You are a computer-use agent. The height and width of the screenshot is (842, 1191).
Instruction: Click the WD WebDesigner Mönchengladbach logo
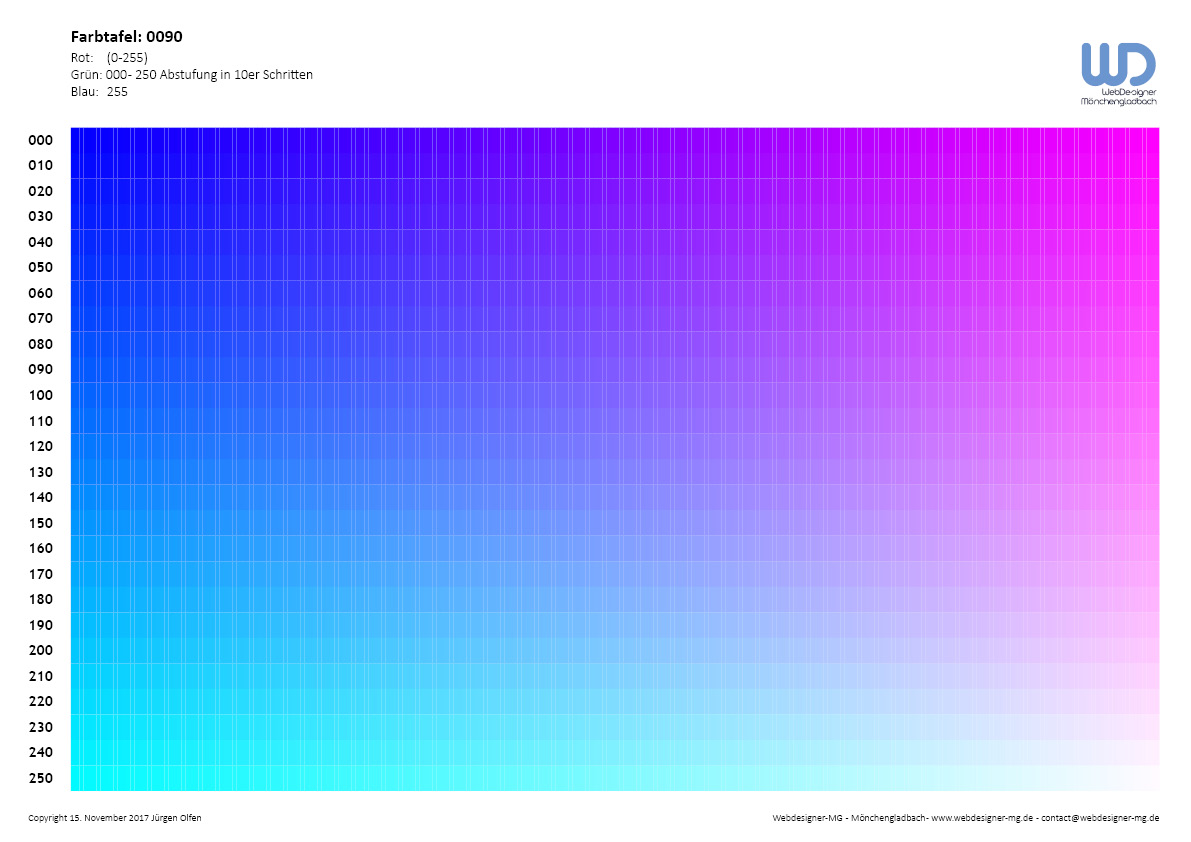pyautogui.click(x=1118, y=74)
